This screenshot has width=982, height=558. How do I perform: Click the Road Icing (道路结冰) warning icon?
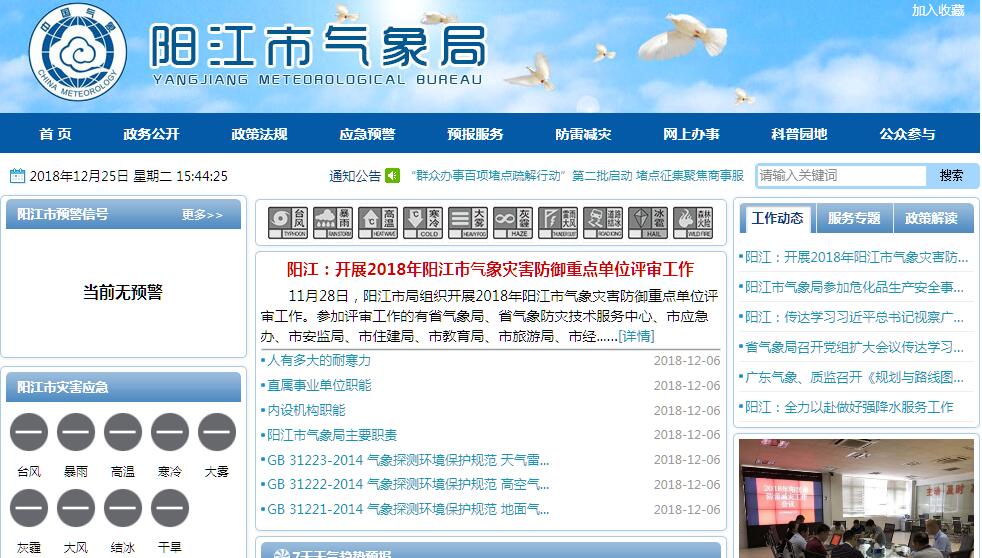click(x=603, y=223)
